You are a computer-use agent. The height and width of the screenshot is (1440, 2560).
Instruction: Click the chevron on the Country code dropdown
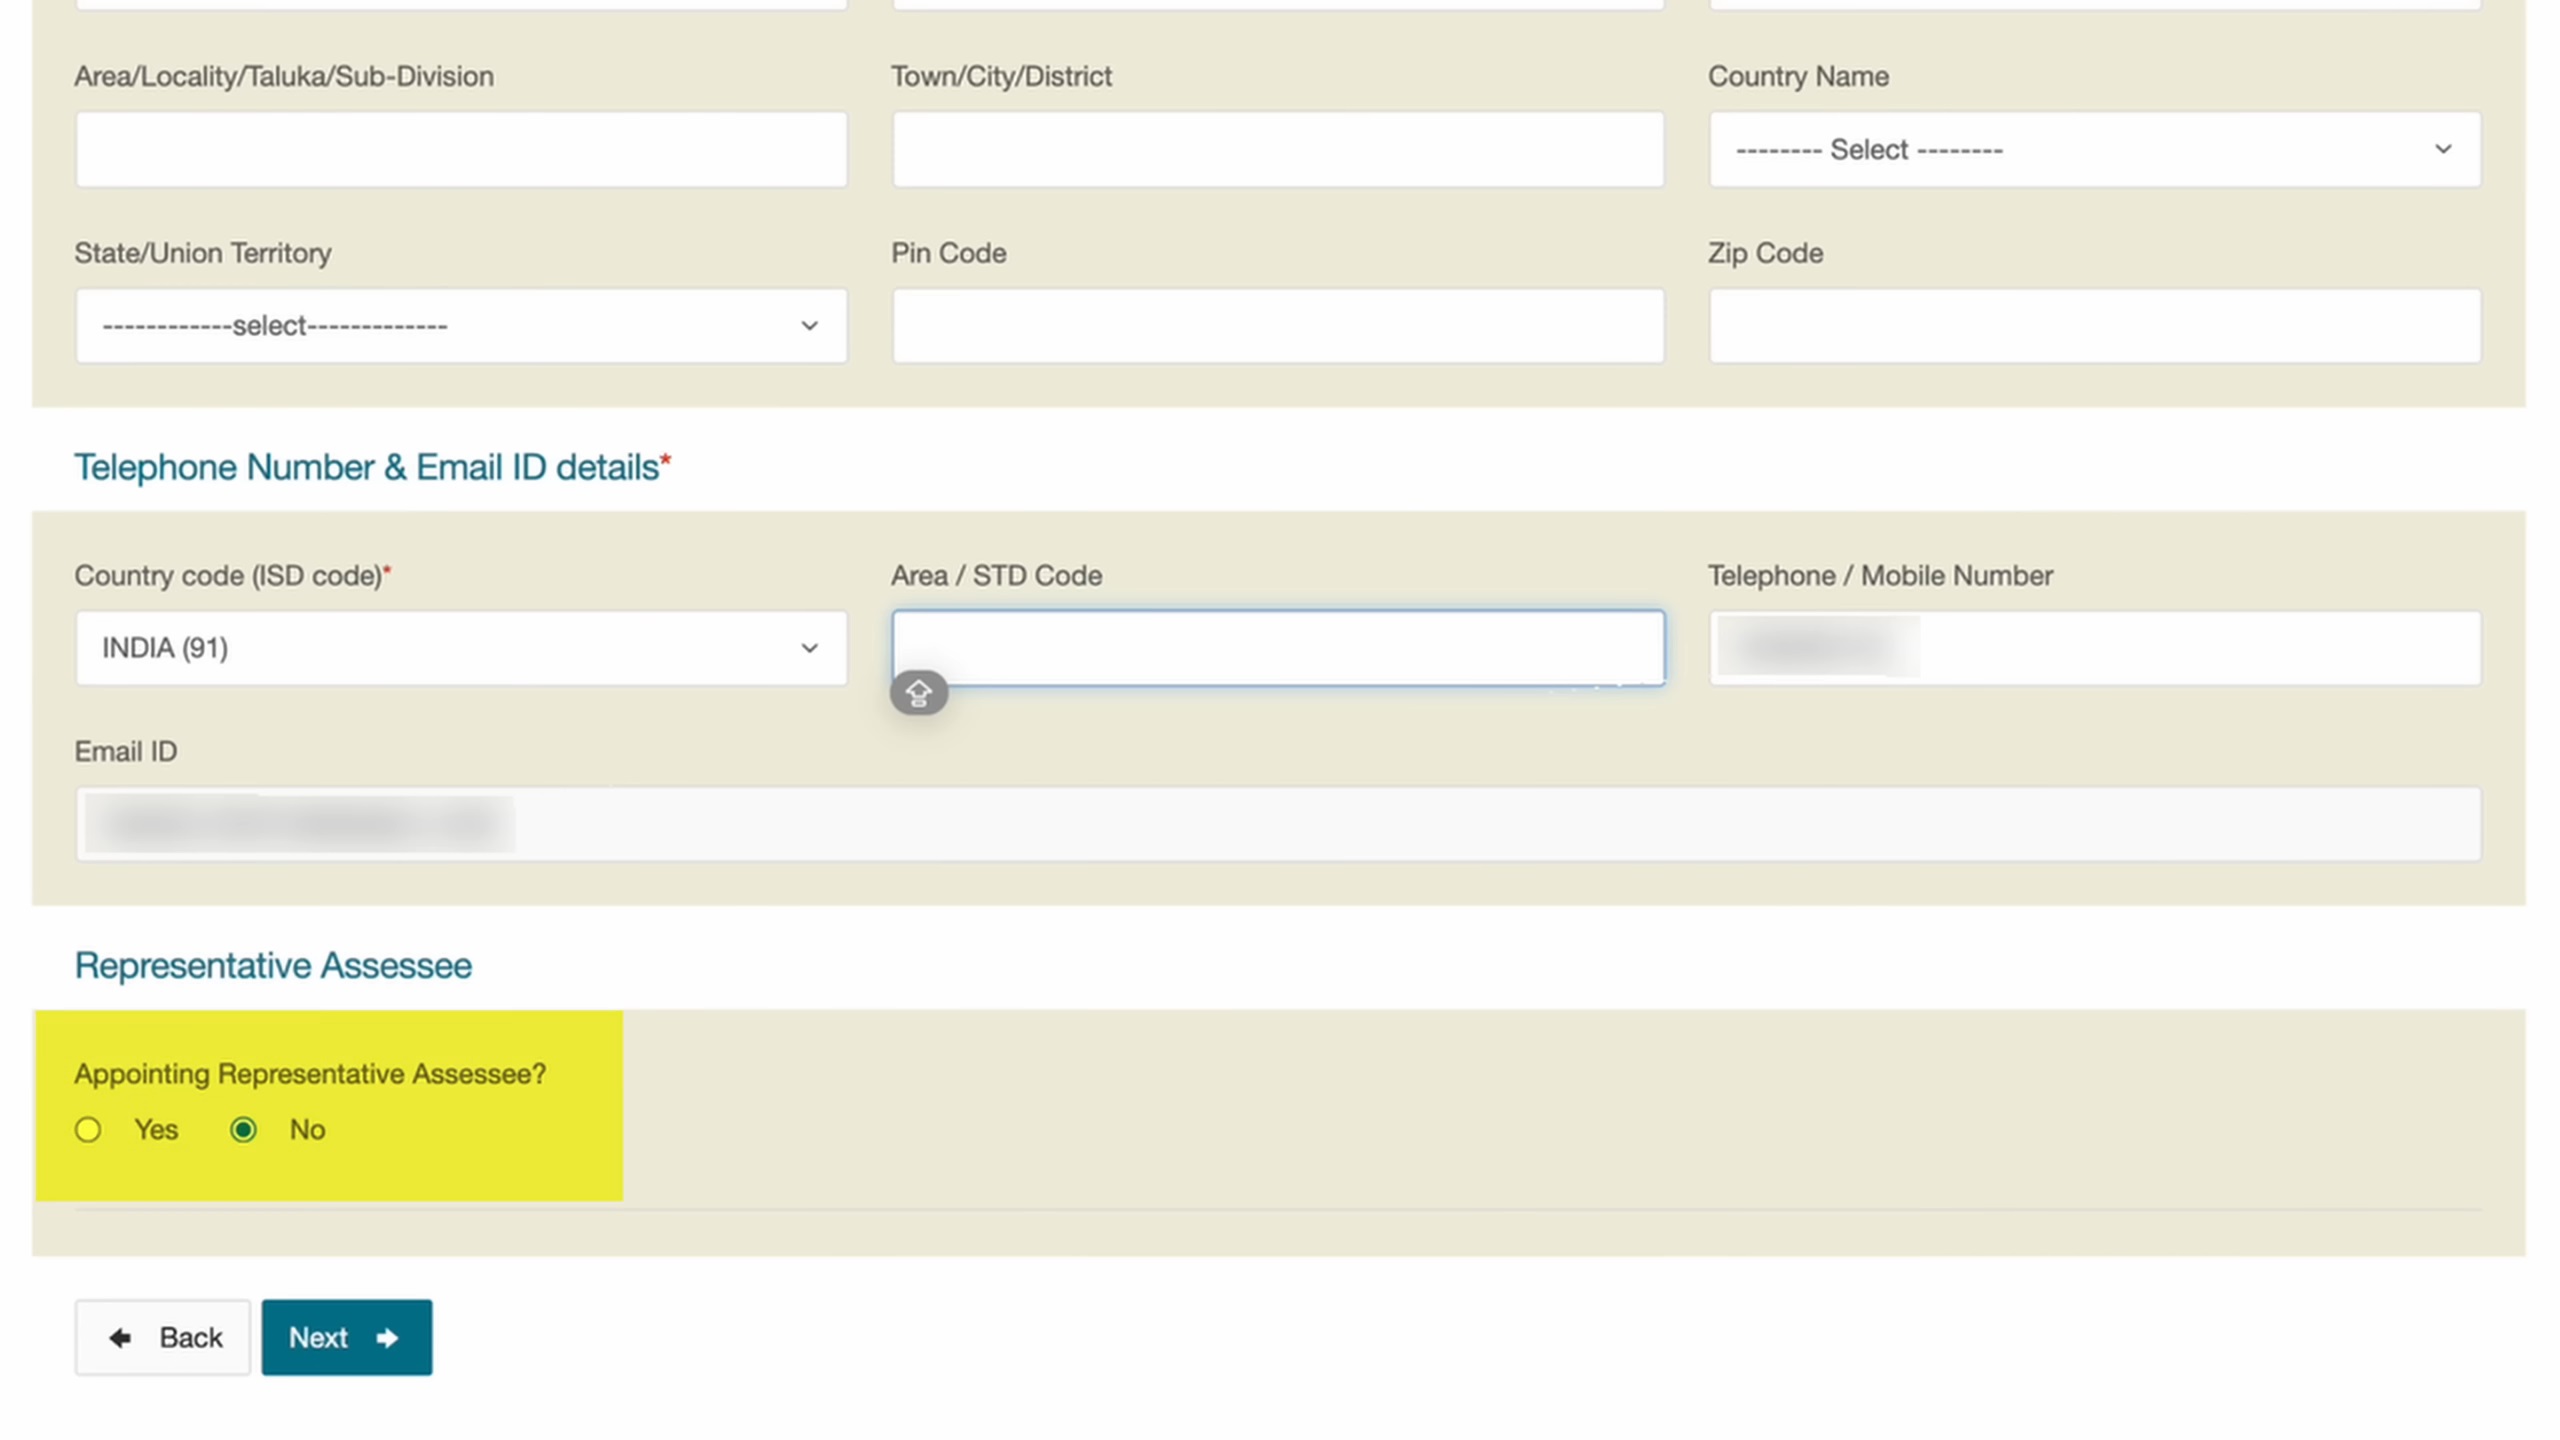809,648
